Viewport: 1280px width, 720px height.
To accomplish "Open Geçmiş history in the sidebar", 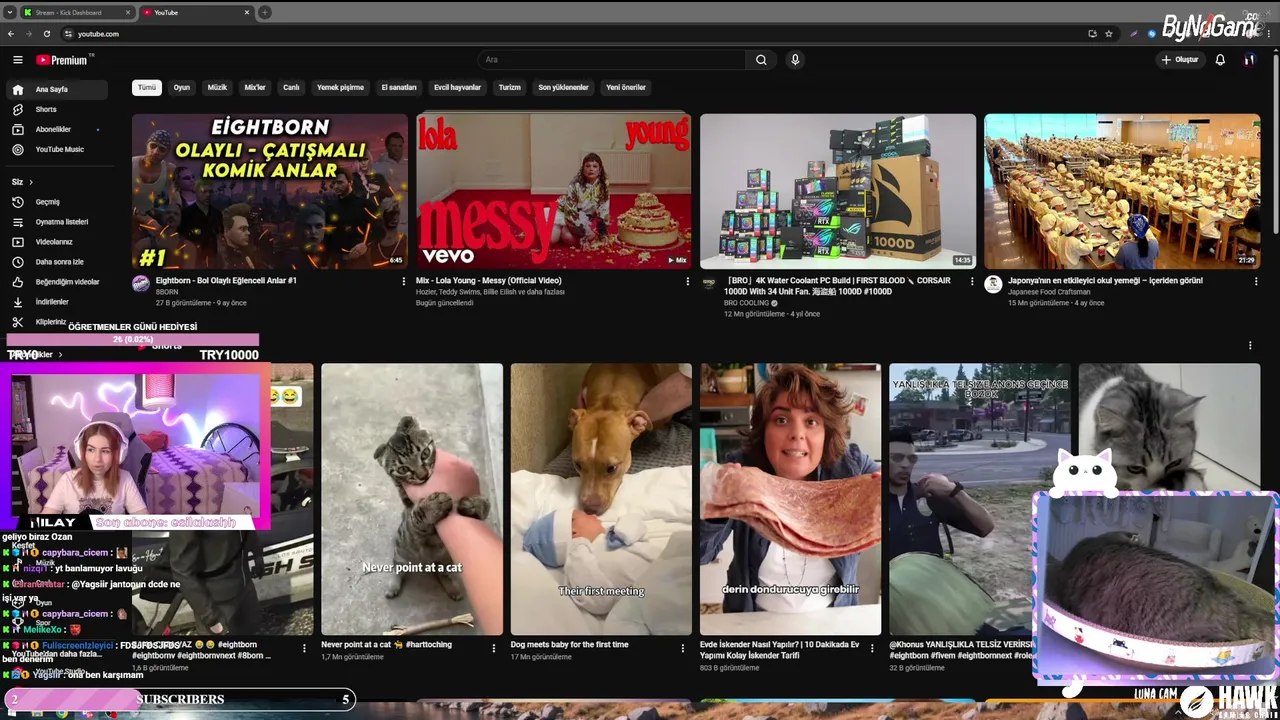I will pyautogui.click(x=55, y=202).
